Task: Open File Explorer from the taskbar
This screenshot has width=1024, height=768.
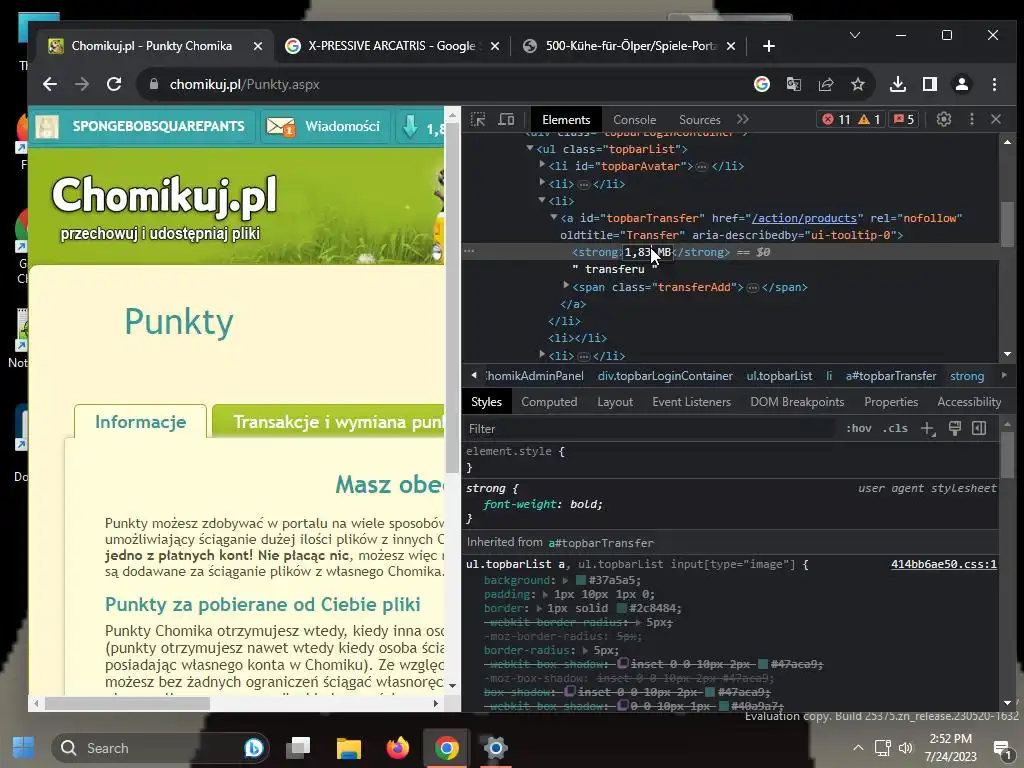Action: point(348,748)
